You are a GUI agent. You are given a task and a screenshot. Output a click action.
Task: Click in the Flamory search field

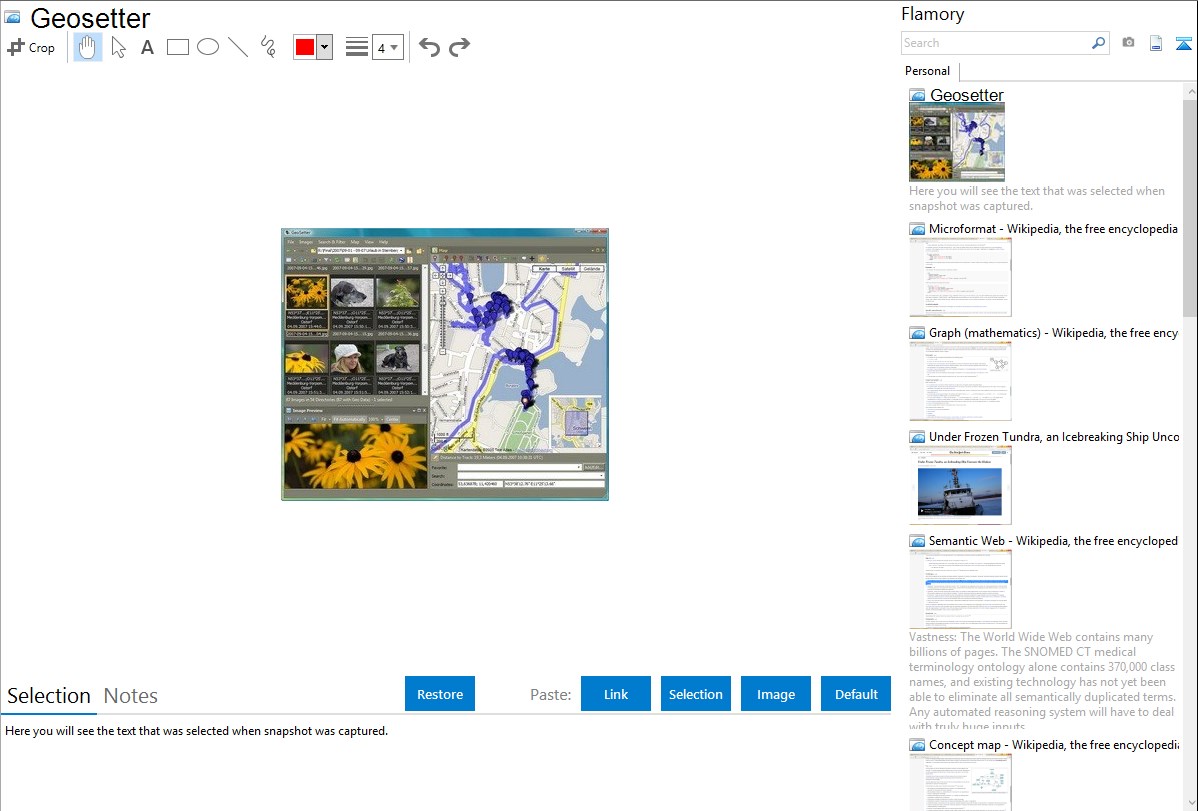(995, 43)
